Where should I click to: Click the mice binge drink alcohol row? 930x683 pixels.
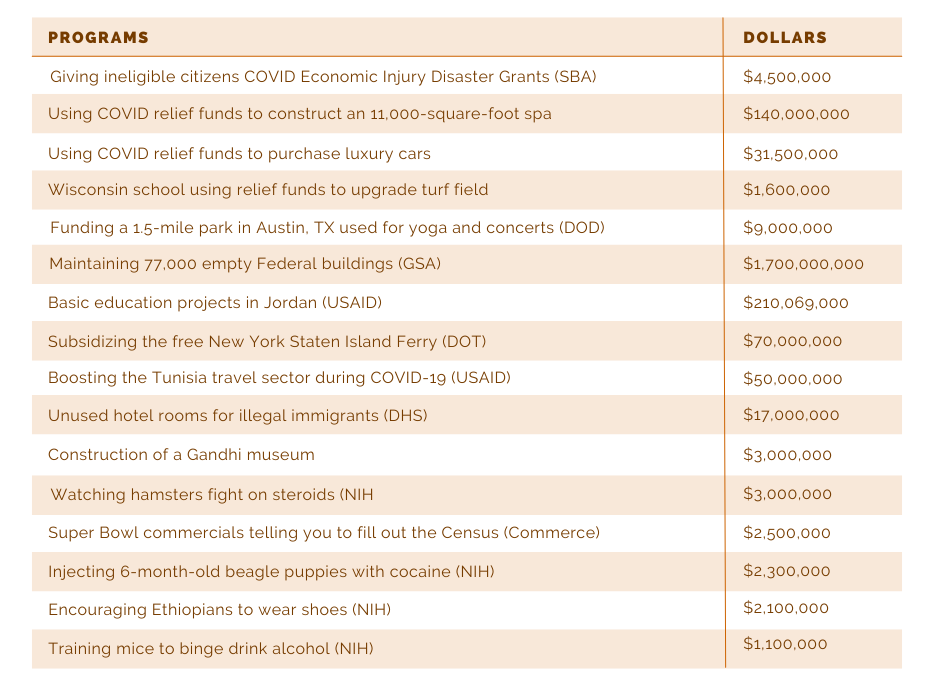(x=210, y=648)
